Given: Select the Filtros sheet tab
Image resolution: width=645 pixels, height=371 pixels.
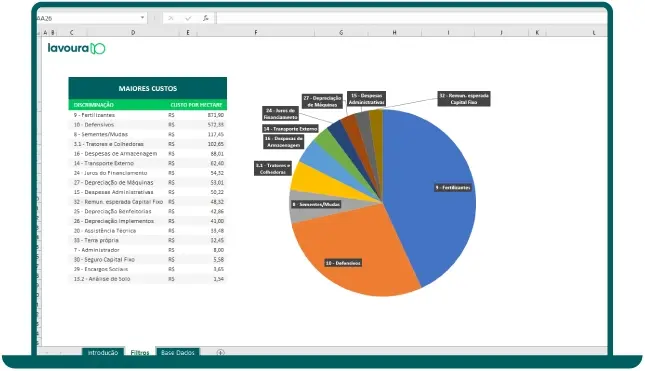Looking at the screenshot, I should point(140,352).
